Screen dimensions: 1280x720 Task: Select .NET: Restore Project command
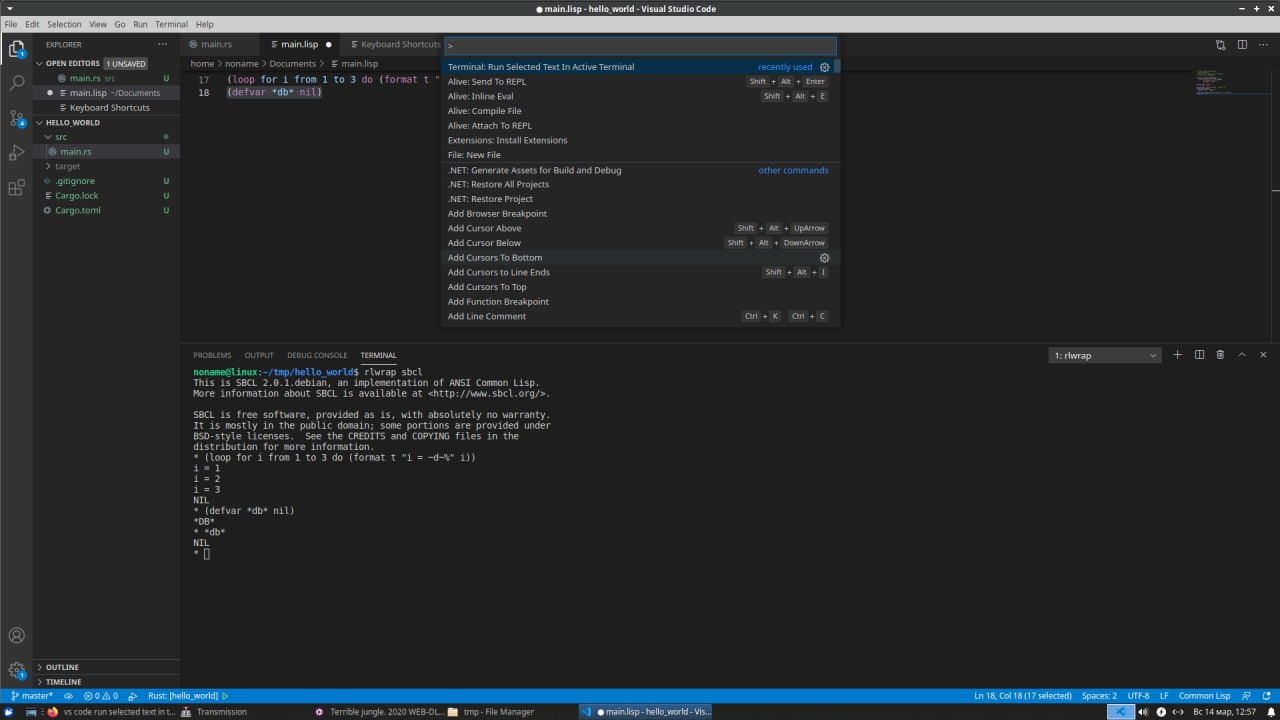640,199
